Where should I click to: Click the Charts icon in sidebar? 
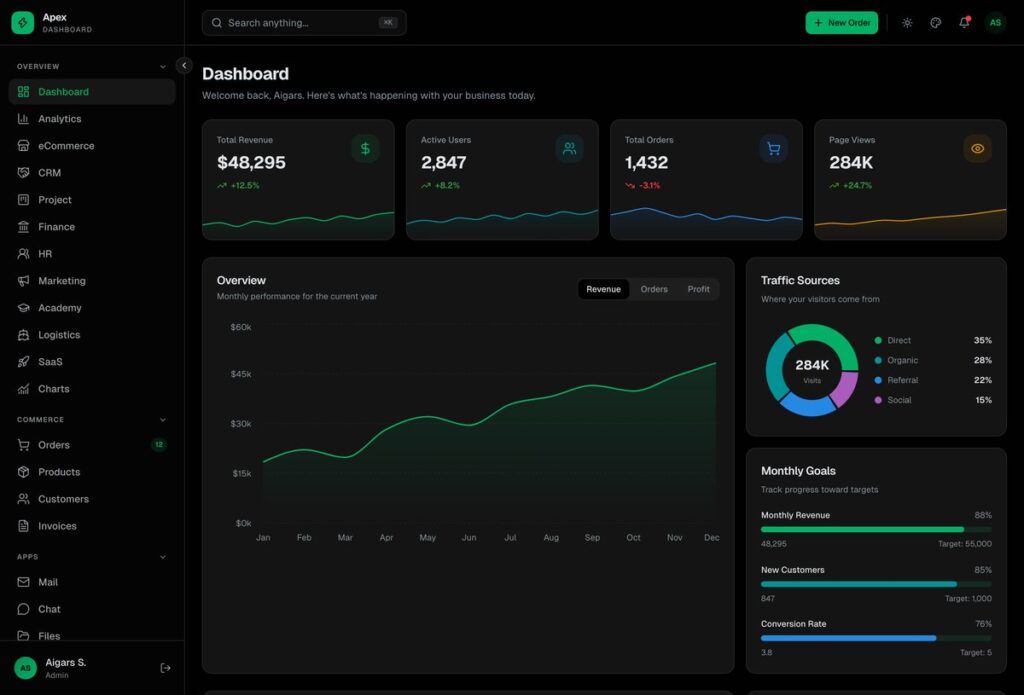pyautogui.click(x=24, y=389)
